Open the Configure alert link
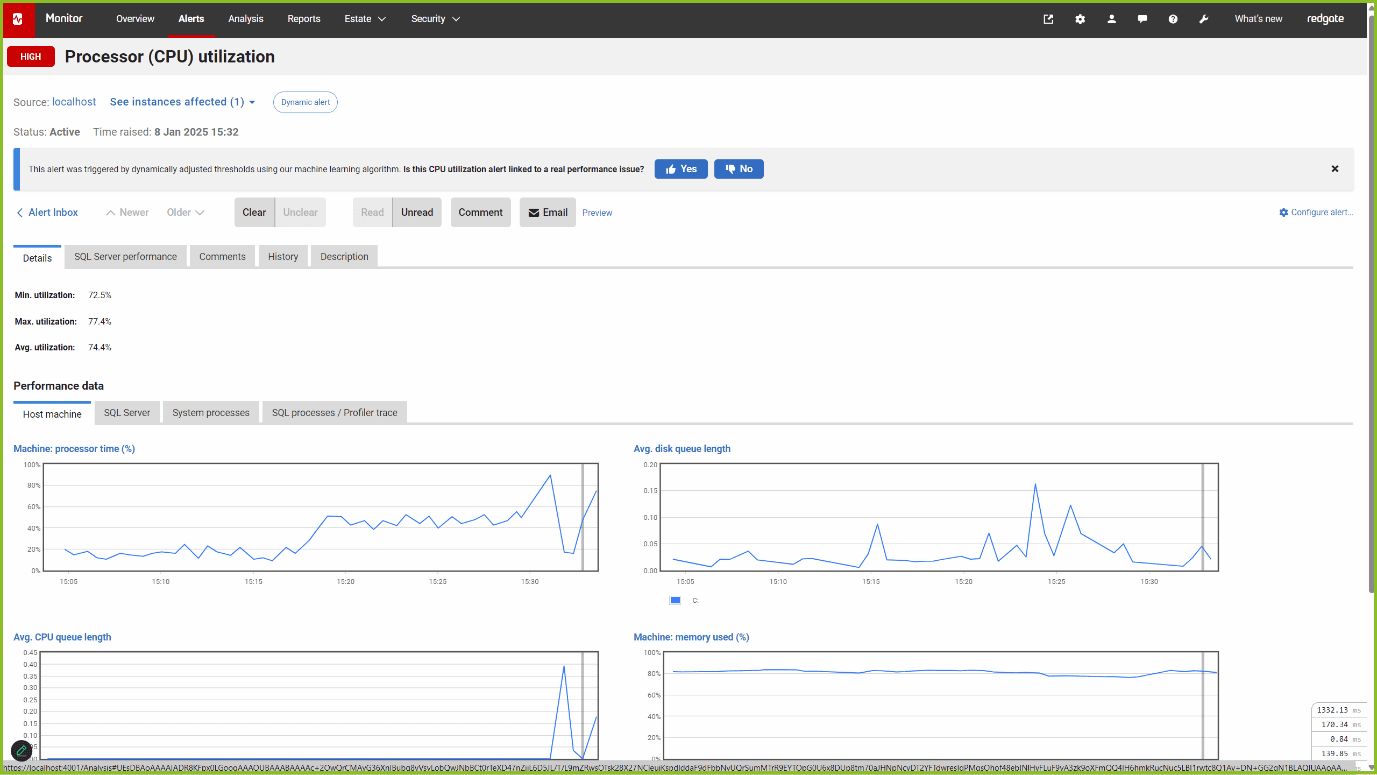Image resolution: width=1377 pixels, height=775 pixels. pos(1317,212)
